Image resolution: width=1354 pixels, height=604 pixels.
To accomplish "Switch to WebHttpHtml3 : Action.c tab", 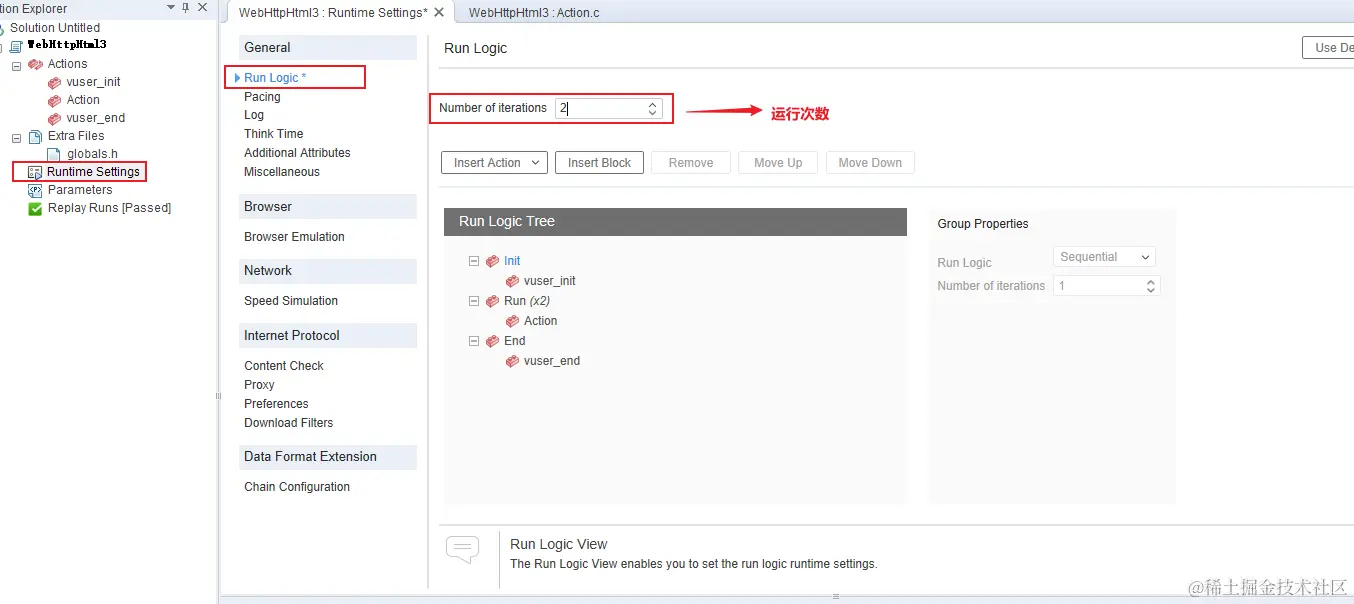I will click(533, 13).
